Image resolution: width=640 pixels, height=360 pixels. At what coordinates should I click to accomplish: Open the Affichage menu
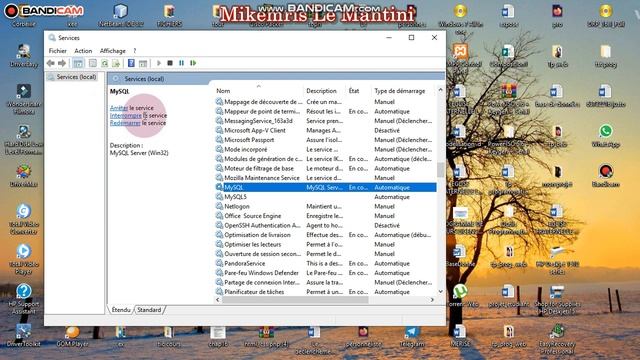[113, 51]
